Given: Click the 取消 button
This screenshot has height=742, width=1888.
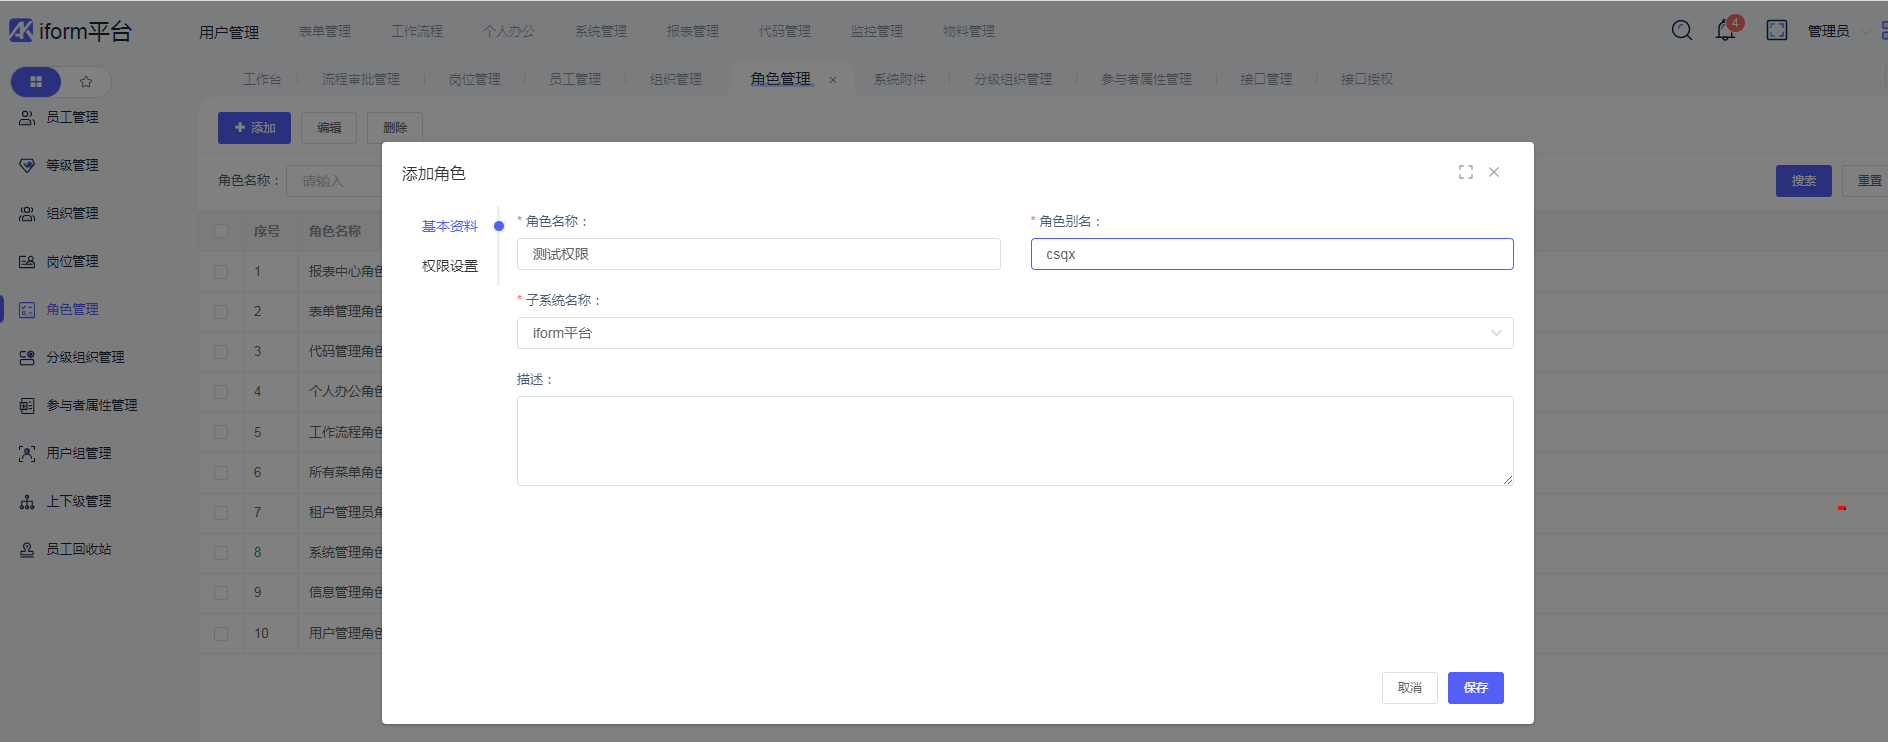Looking at the screenshot, I should 1409,688.
